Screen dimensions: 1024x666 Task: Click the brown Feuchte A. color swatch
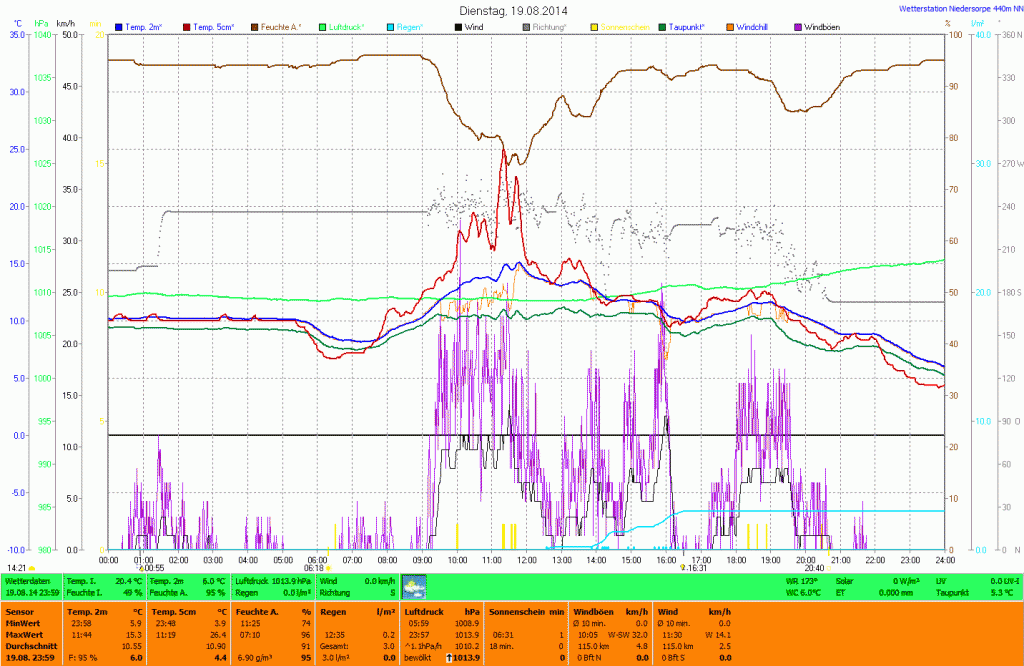254,25
